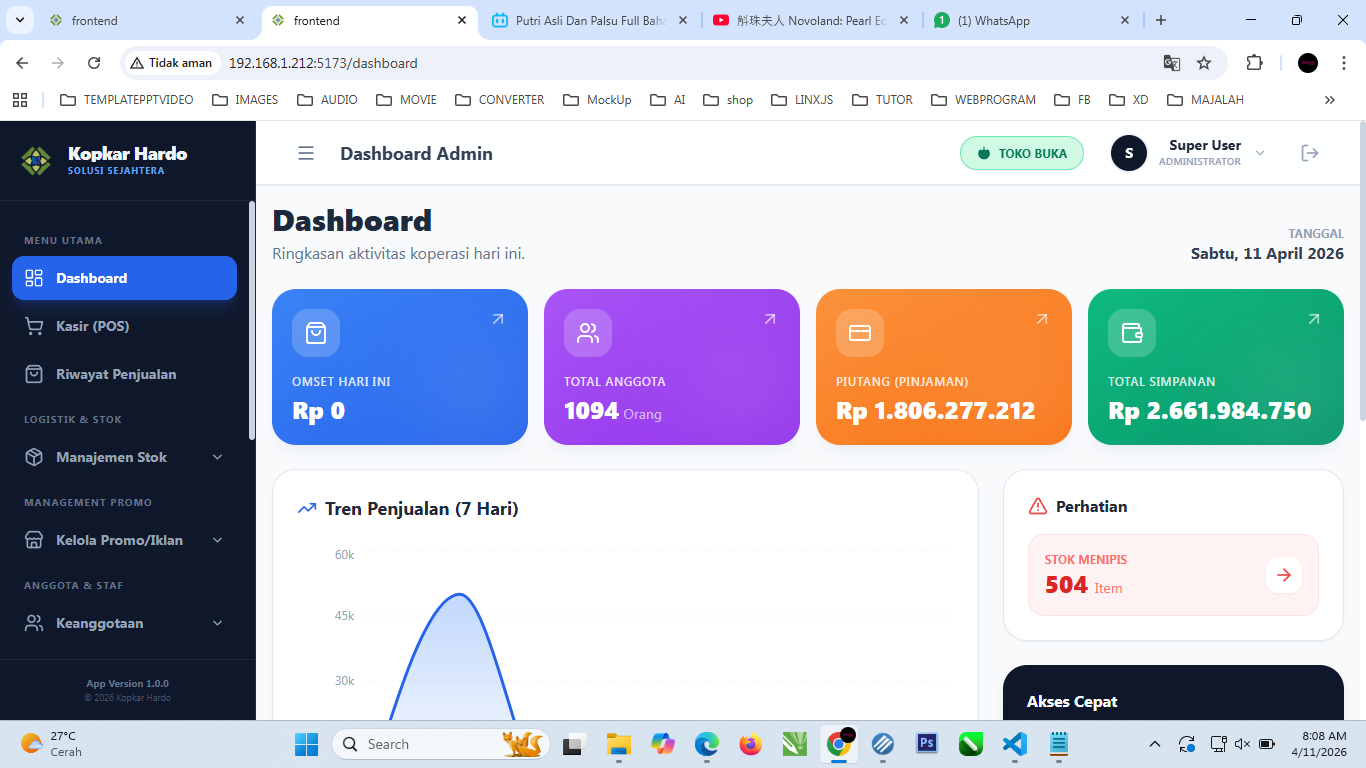Image resolution: width=1366 pixels, height=768 pixels.
Task: Toggle the Toko Buka store status
Action: tap(1021, 153)
